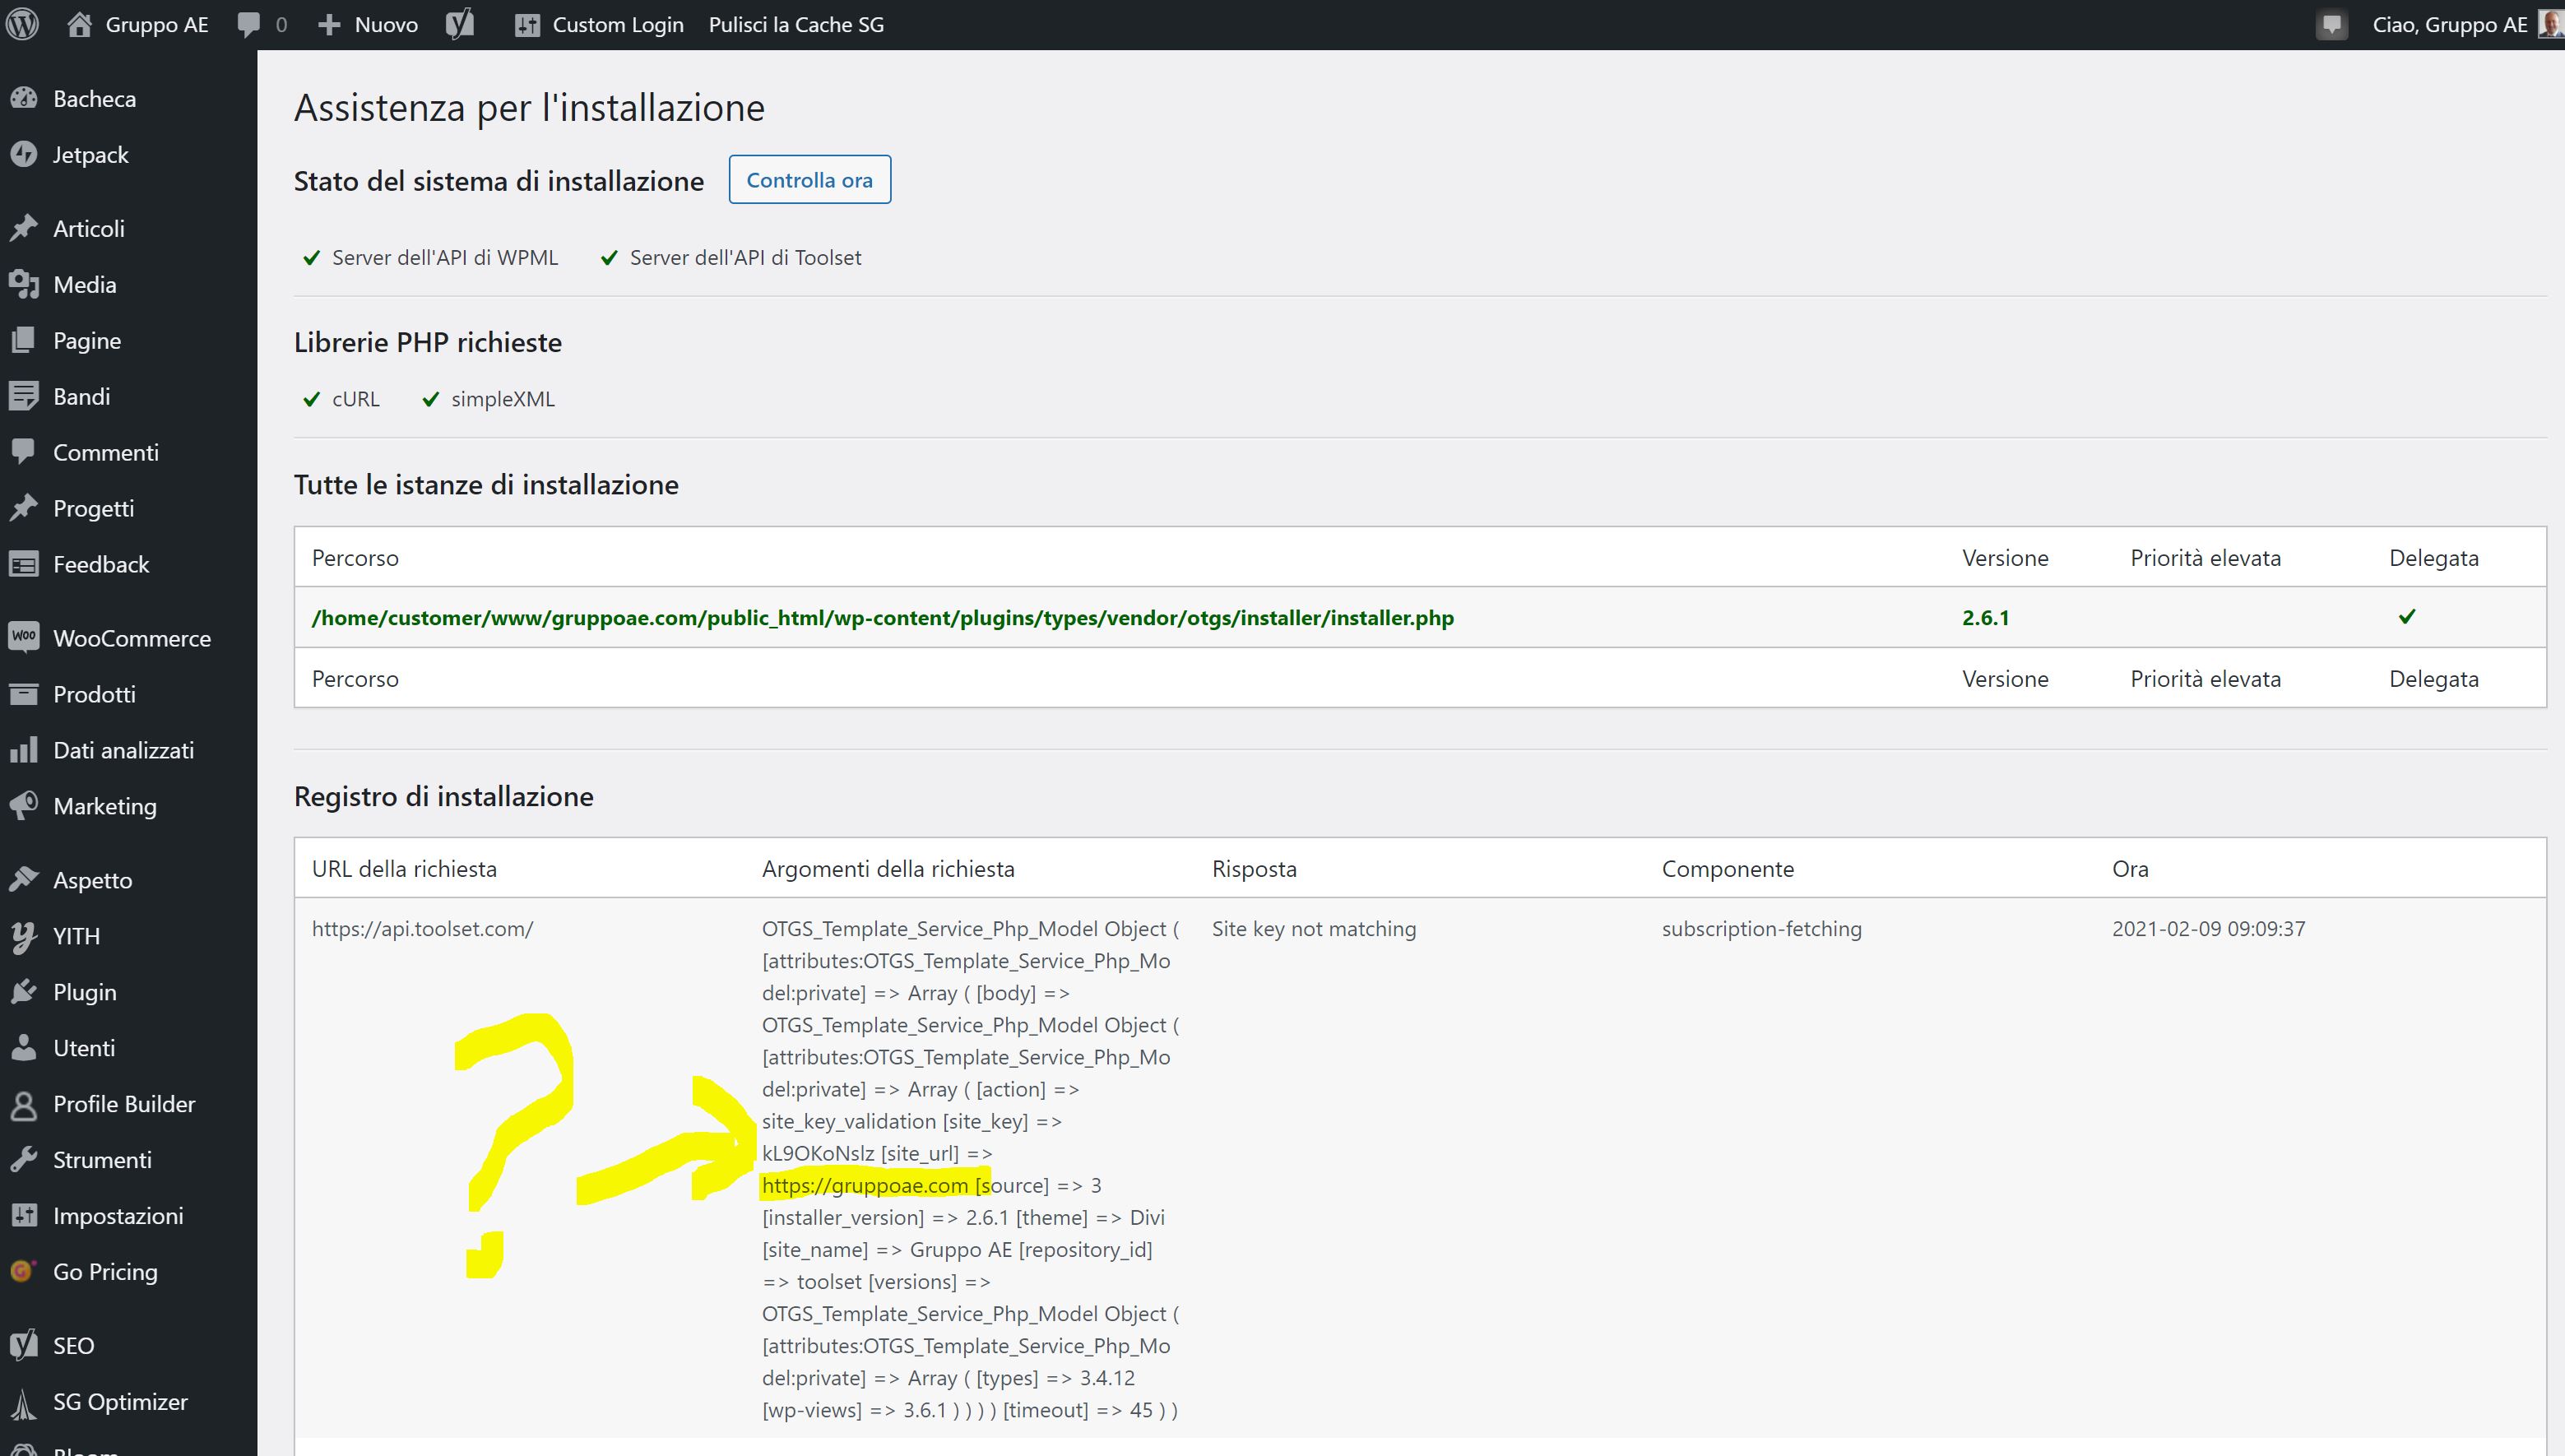
Task: Click the Risposta column header
Action: (x=1254, y=869)
